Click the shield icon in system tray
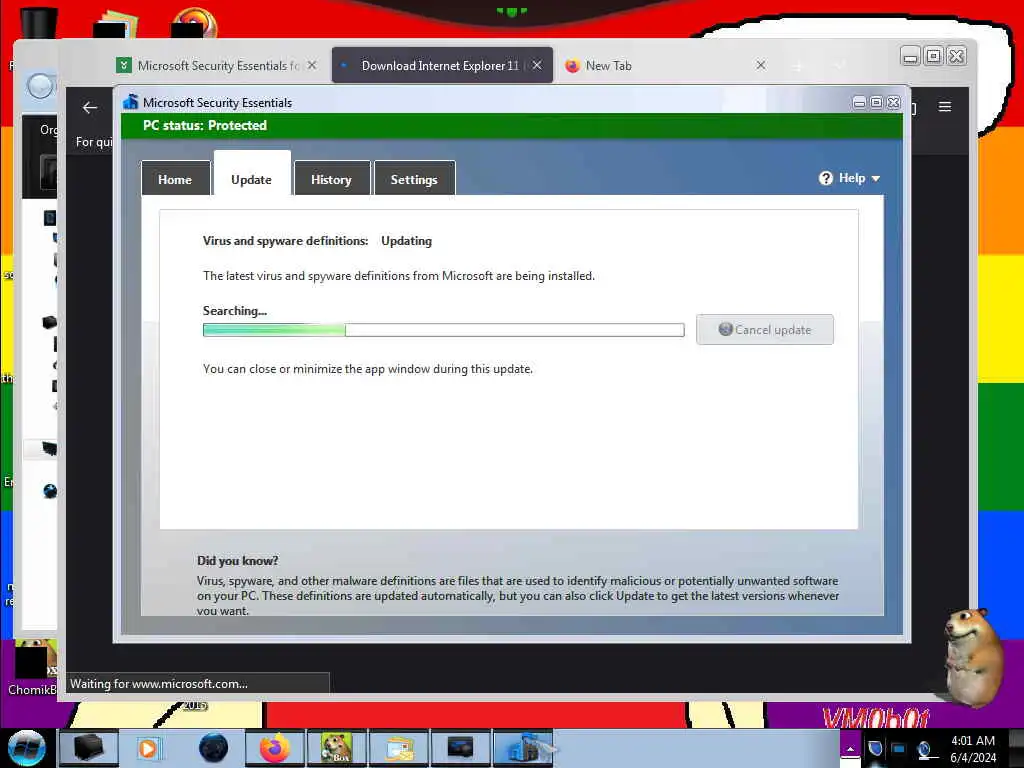Viewport: 1024px width, 768px height. 875,748
